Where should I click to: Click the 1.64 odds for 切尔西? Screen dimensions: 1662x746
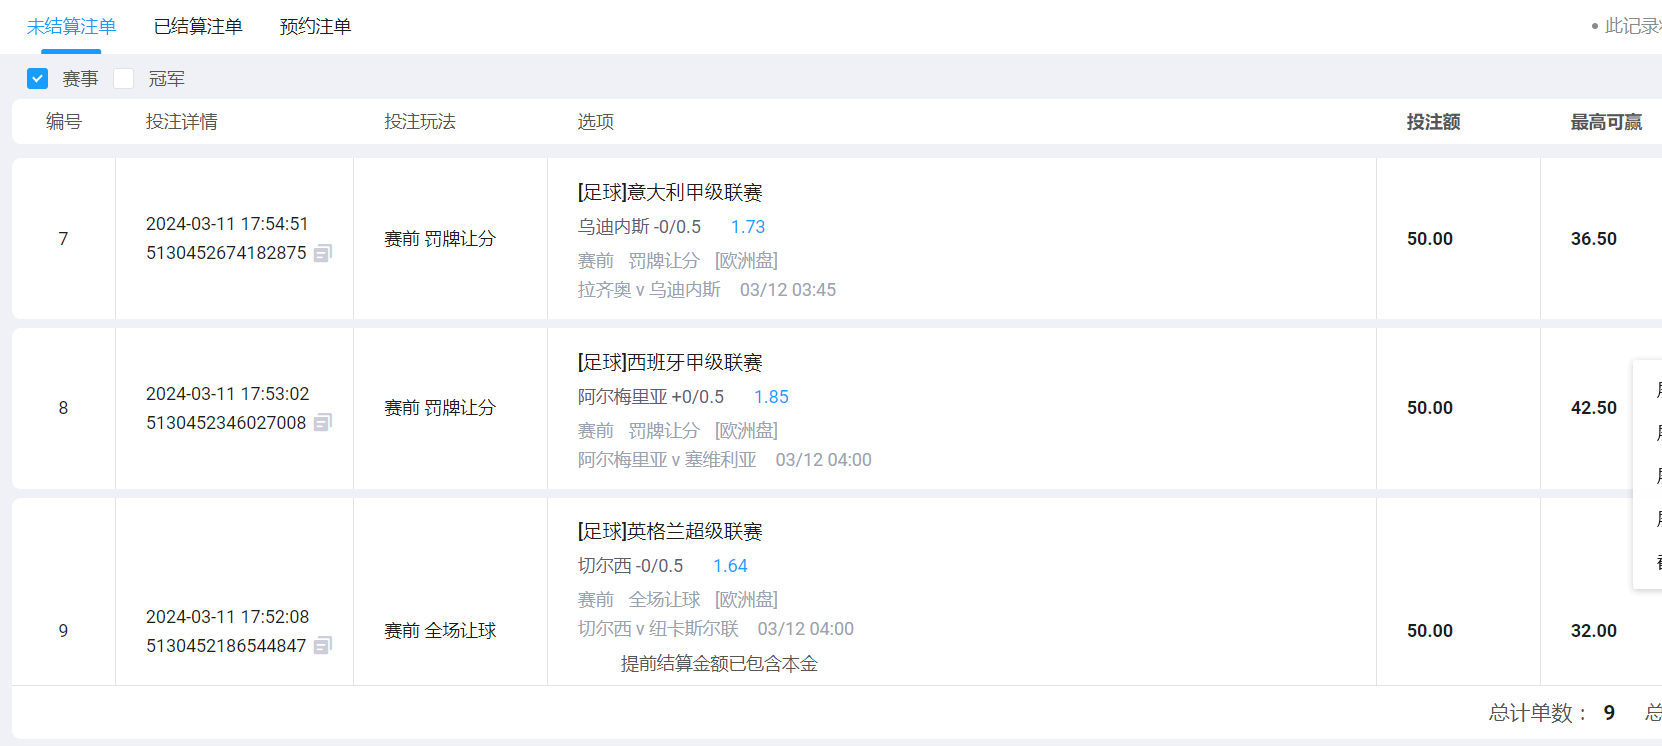pyautogui.click(x=730, y=566)
